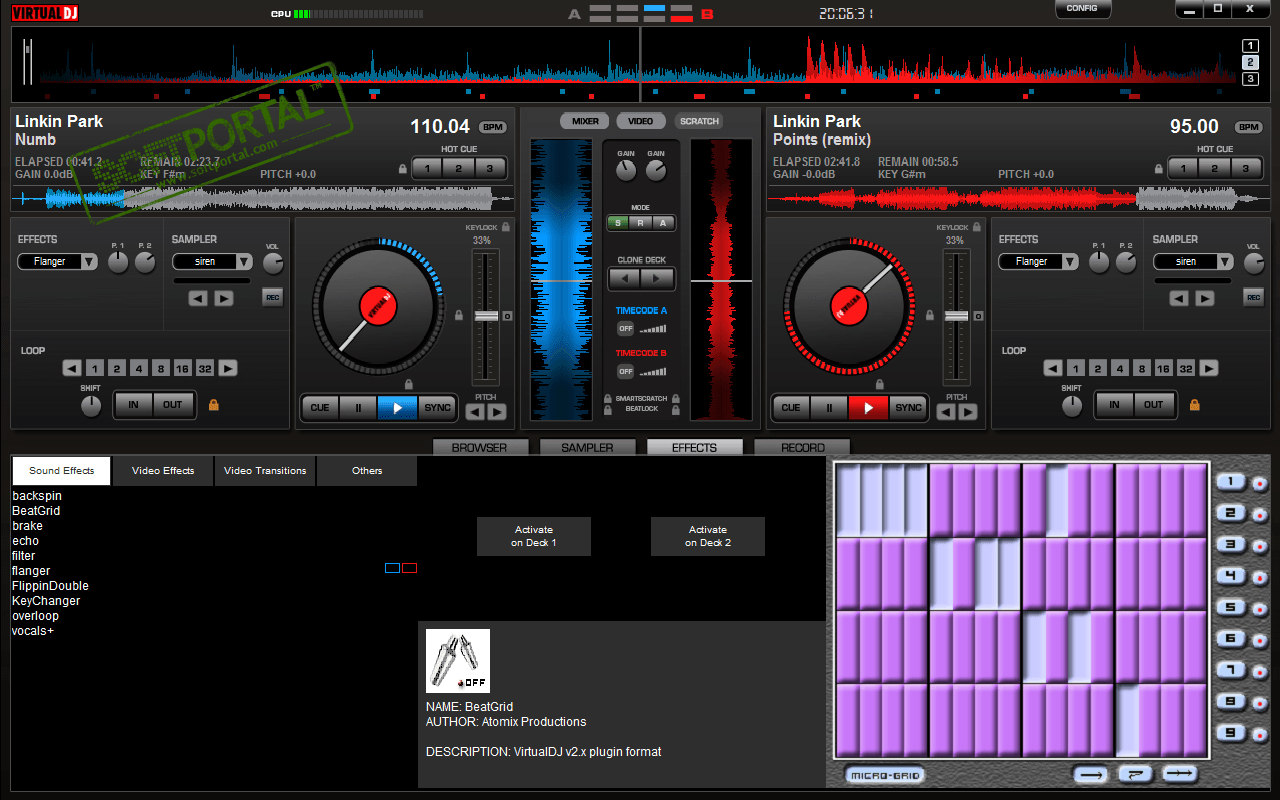Image resolution: width=1280 pixels, height=800 pixels.
Task: Click the red record dot beside BeatGrid preset 5
Action: [1259, 608]
